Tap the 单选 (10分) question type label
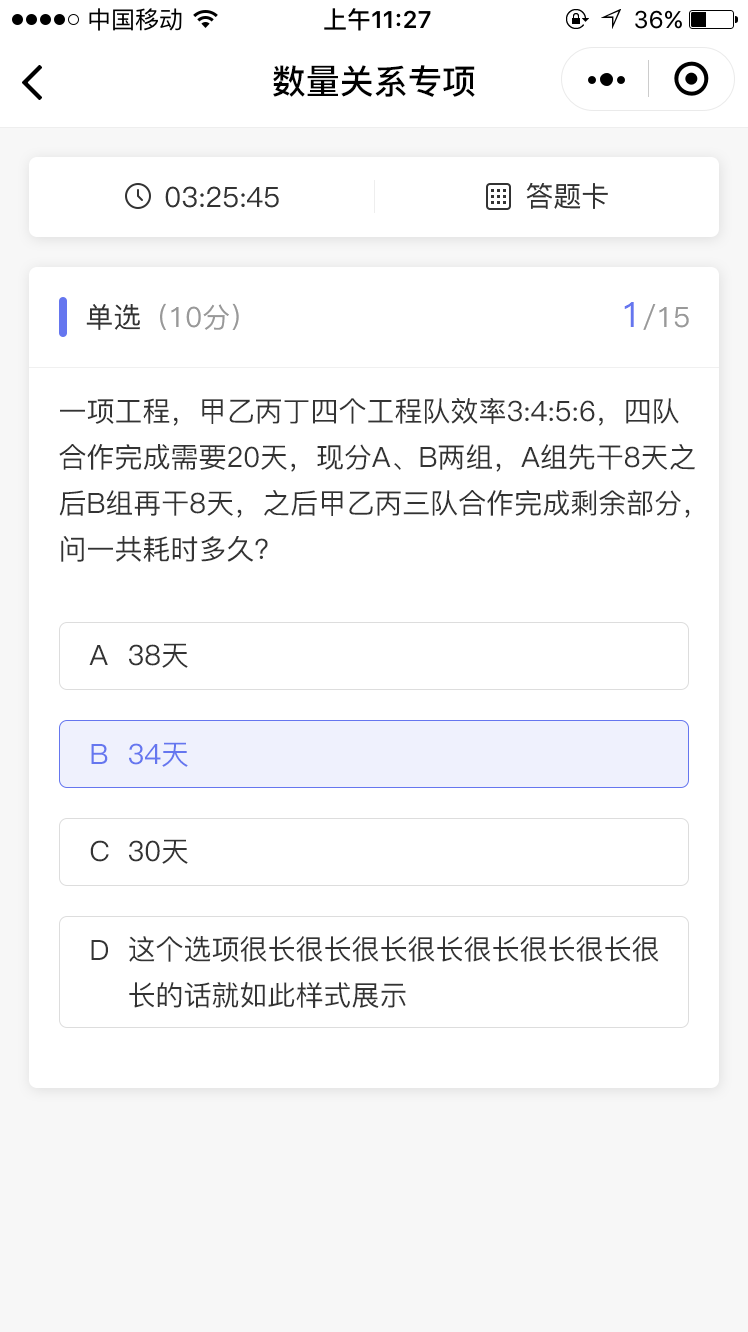 (165, 317)
